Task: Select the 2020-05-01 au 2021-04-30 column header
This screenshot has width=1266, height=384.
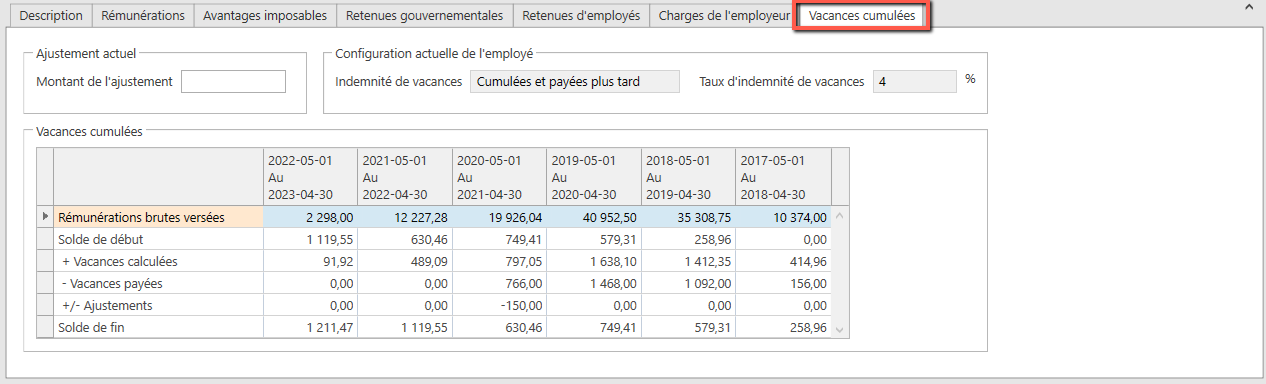Action: click(499, 177)
